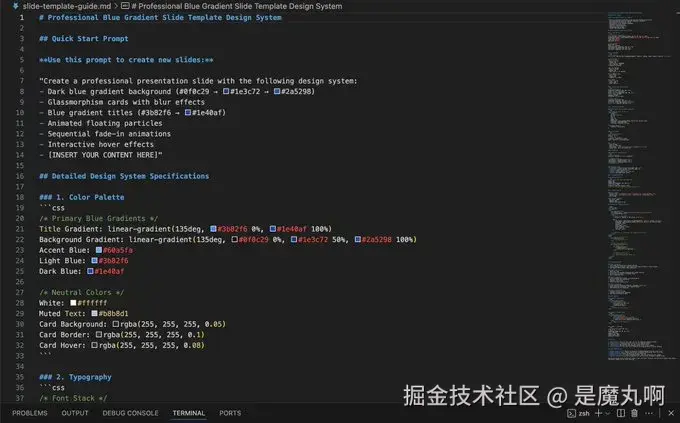680x423 pixels.
Task: Open the Card Hover rgba 0.08 swatch
Action: (95, 345)
